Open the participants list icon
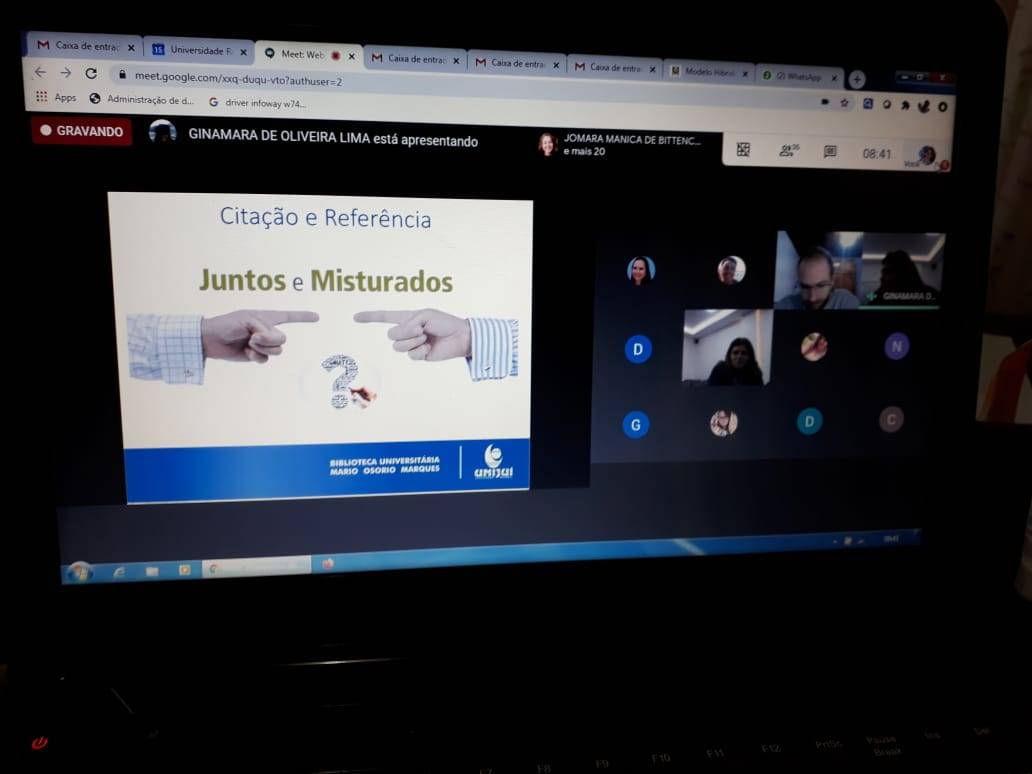The image size is (1032, 774). tap(788, 151)
